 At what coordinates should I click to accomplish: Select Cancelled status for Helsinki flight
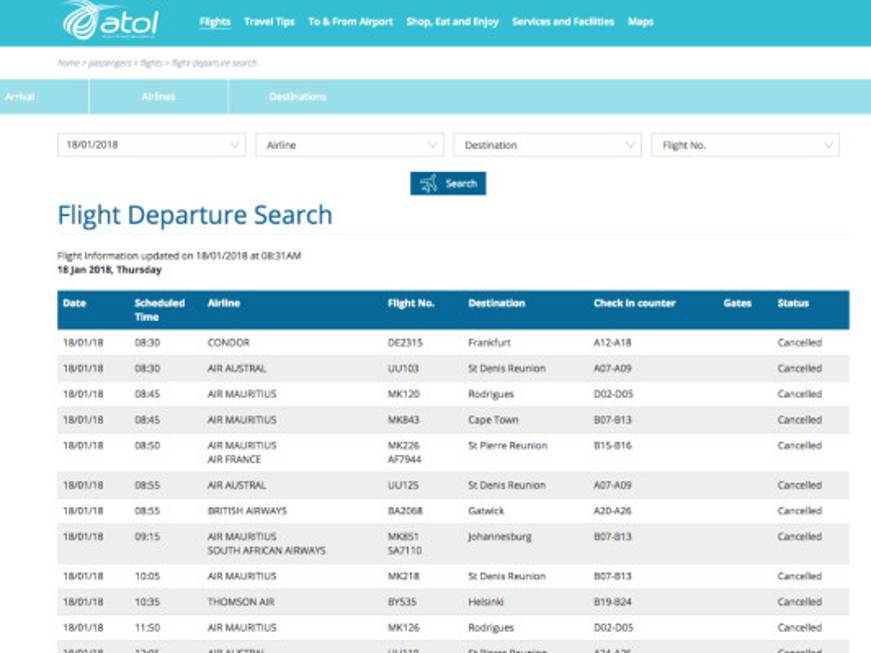click(799, 602)
